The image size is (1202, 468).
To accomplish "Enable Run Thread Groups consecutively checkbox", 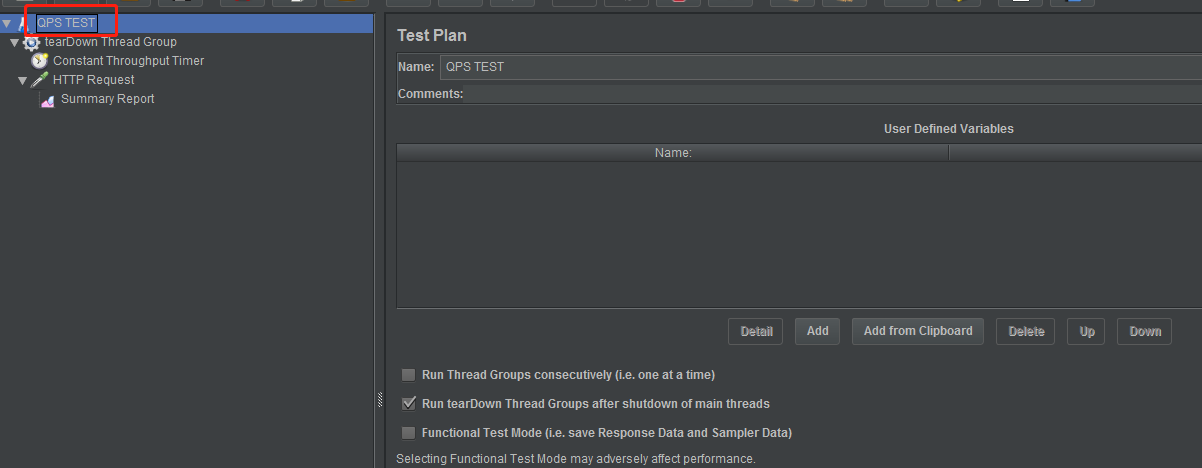I will 408,375.
